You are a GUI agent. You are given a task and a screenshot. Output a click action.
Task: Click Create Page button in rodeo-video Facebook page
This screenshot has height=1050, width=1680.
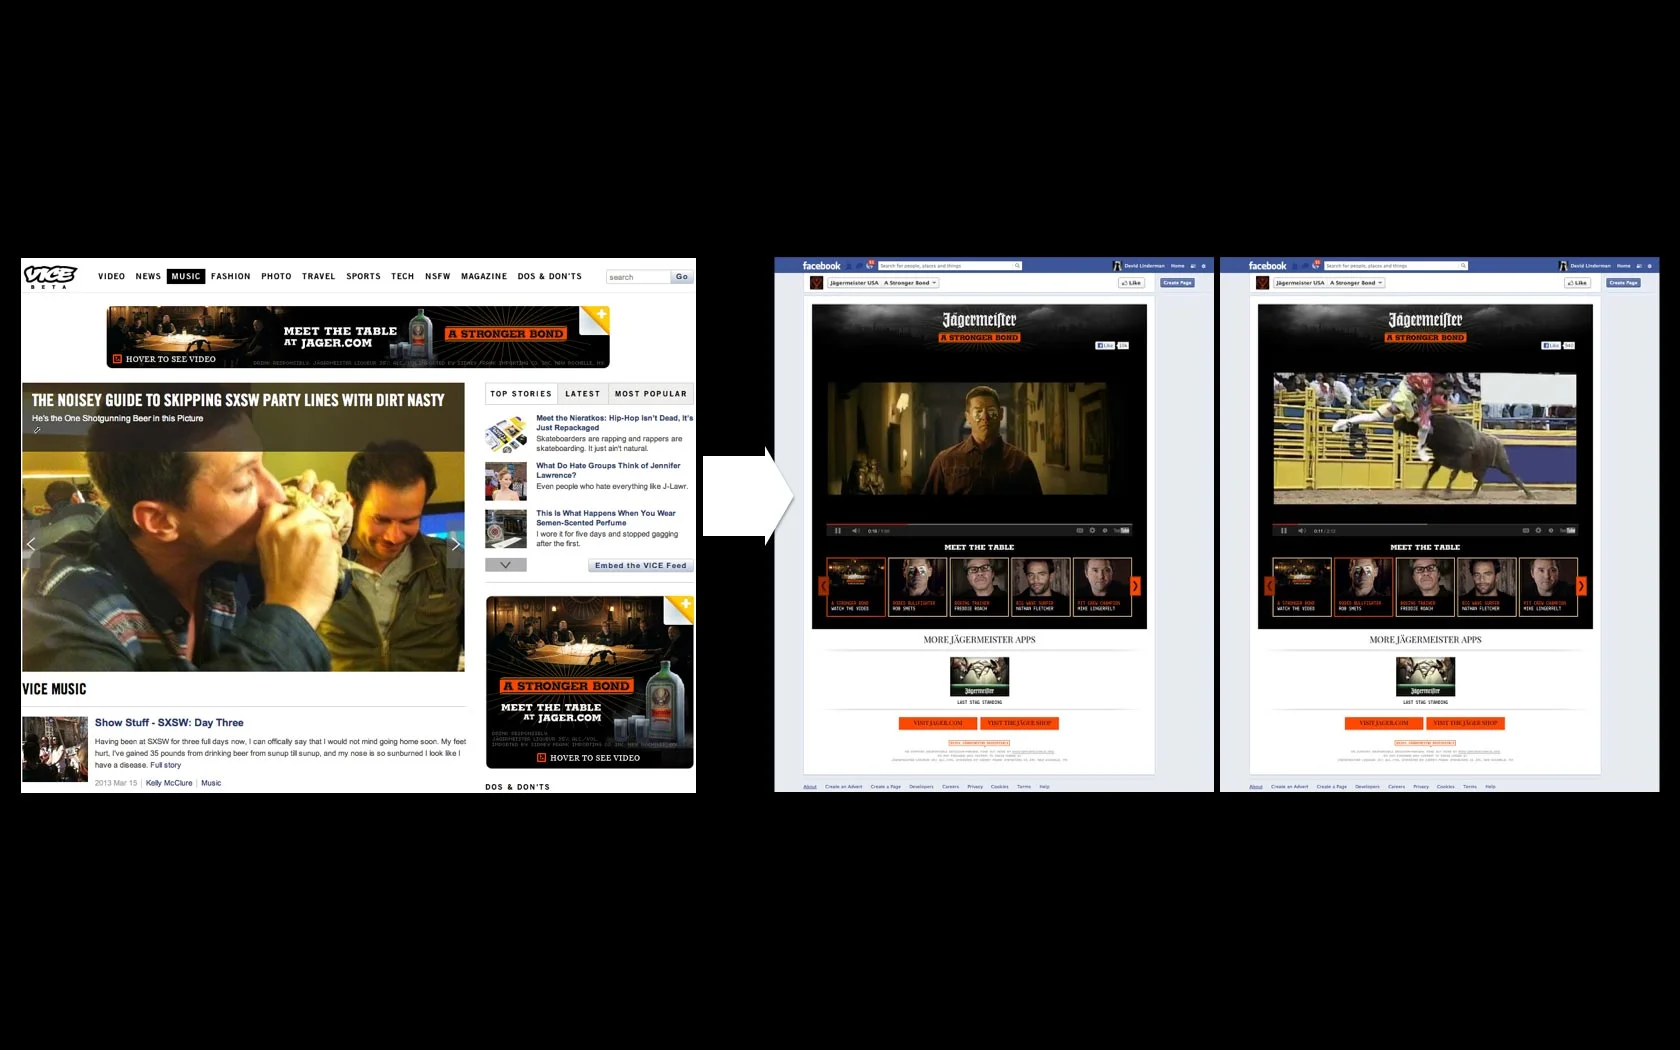[x=1623, y=283]
